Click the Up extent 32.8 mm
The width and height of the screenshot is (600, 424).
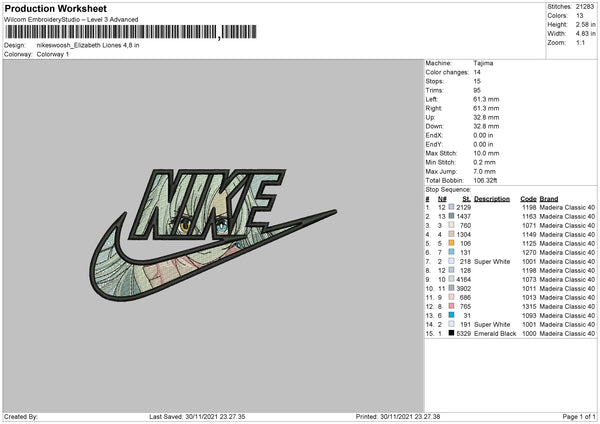click(x=486, y=117)
